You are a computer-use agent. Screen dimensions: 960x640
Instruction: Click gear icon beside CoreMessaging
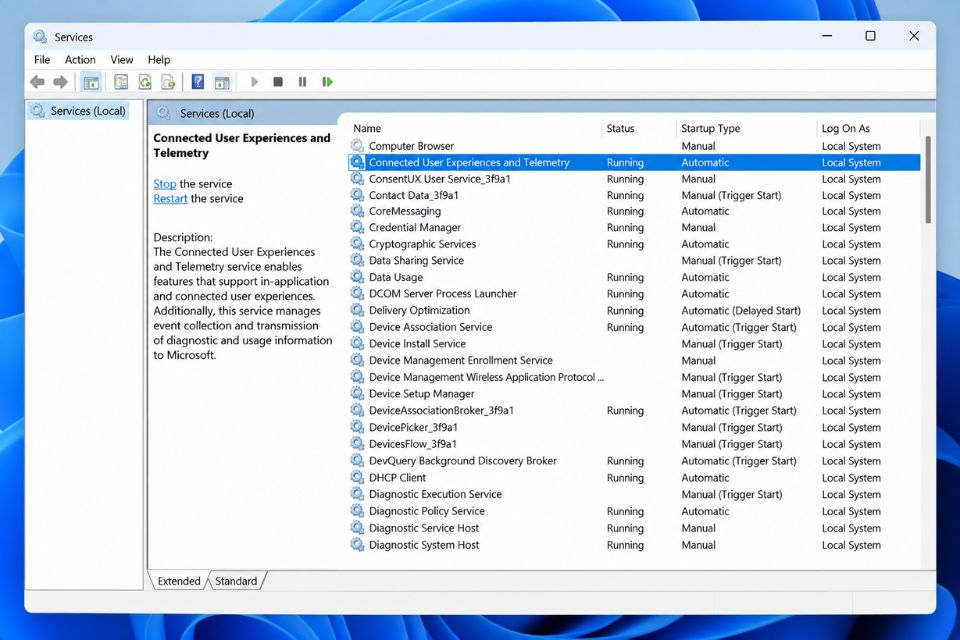357,211
